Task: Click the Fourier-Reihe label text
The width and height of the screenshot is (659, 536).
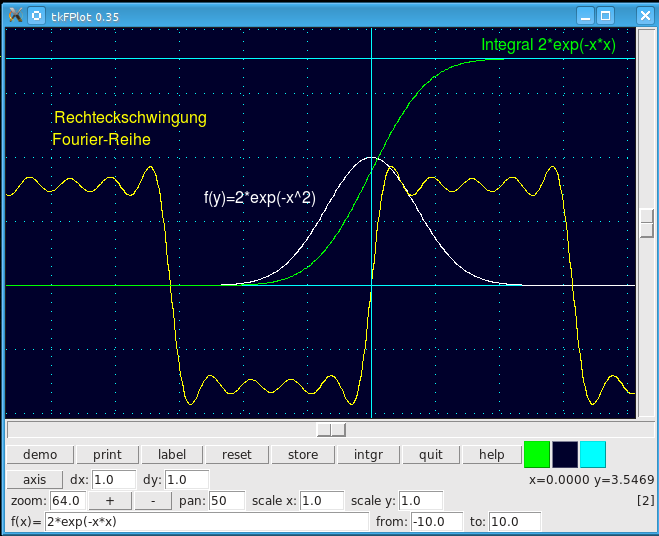Action: click(x=101, y=140)
